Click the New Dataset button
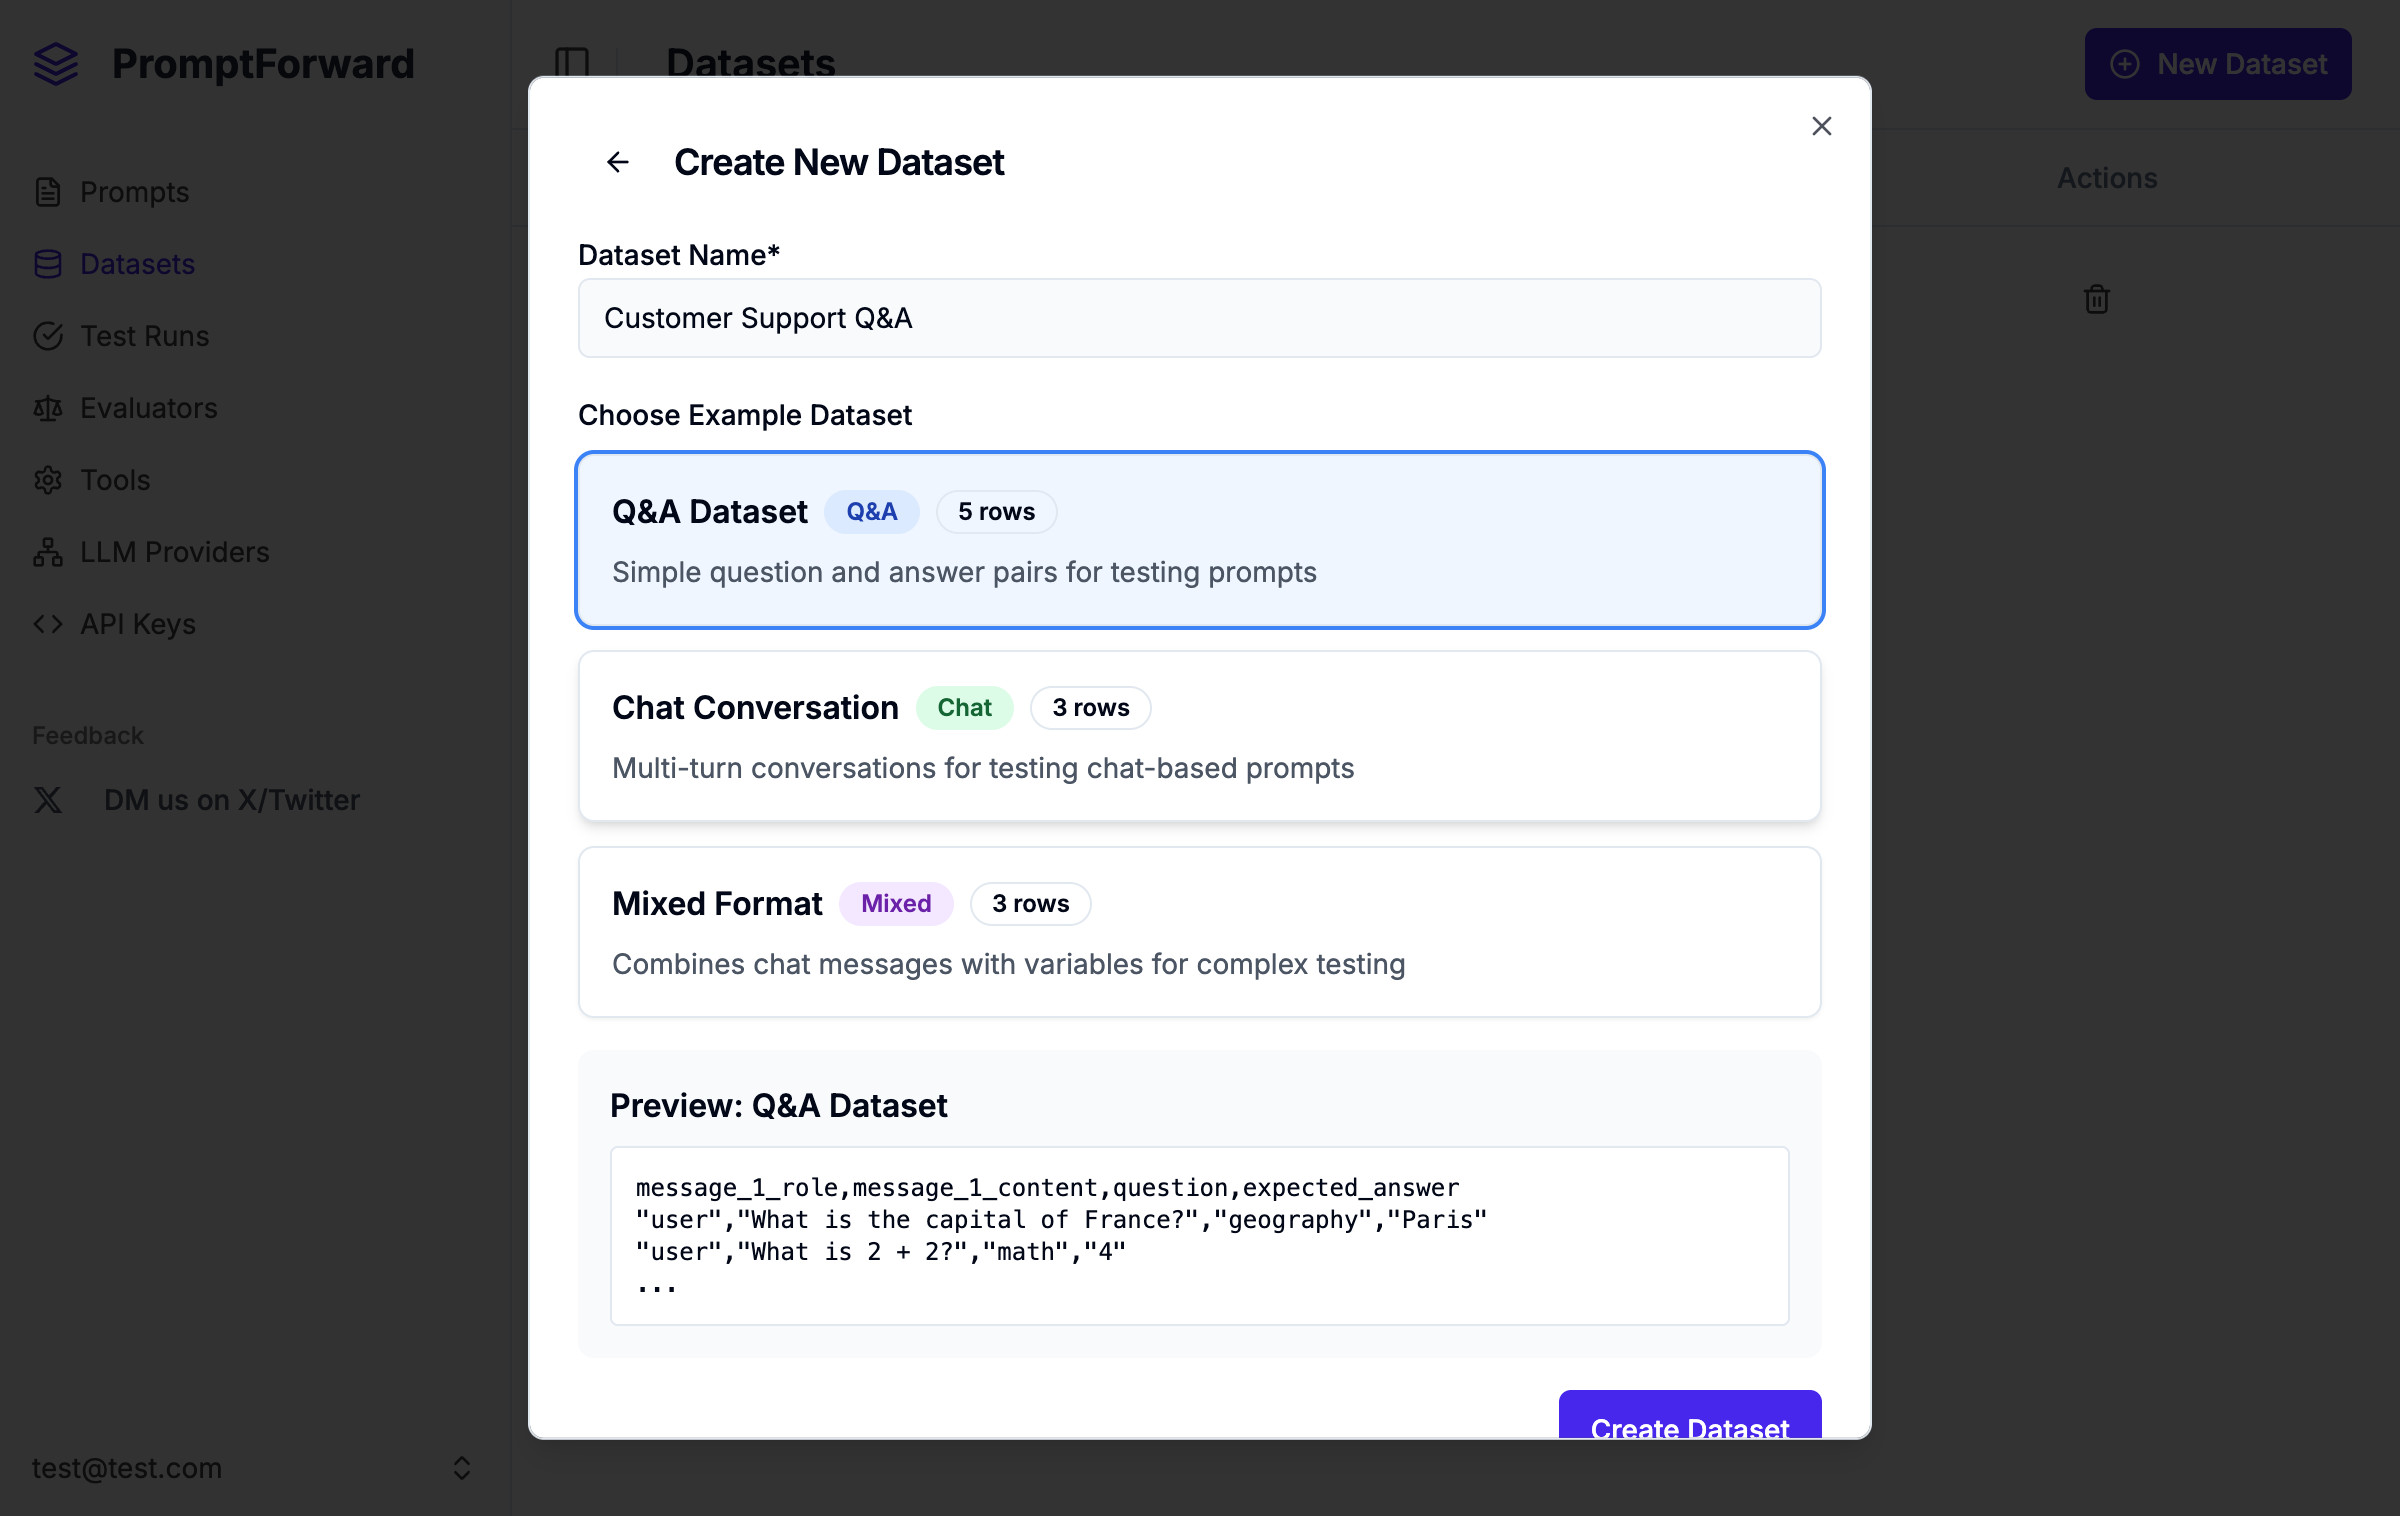2400x1516 pixels. 2218,64
